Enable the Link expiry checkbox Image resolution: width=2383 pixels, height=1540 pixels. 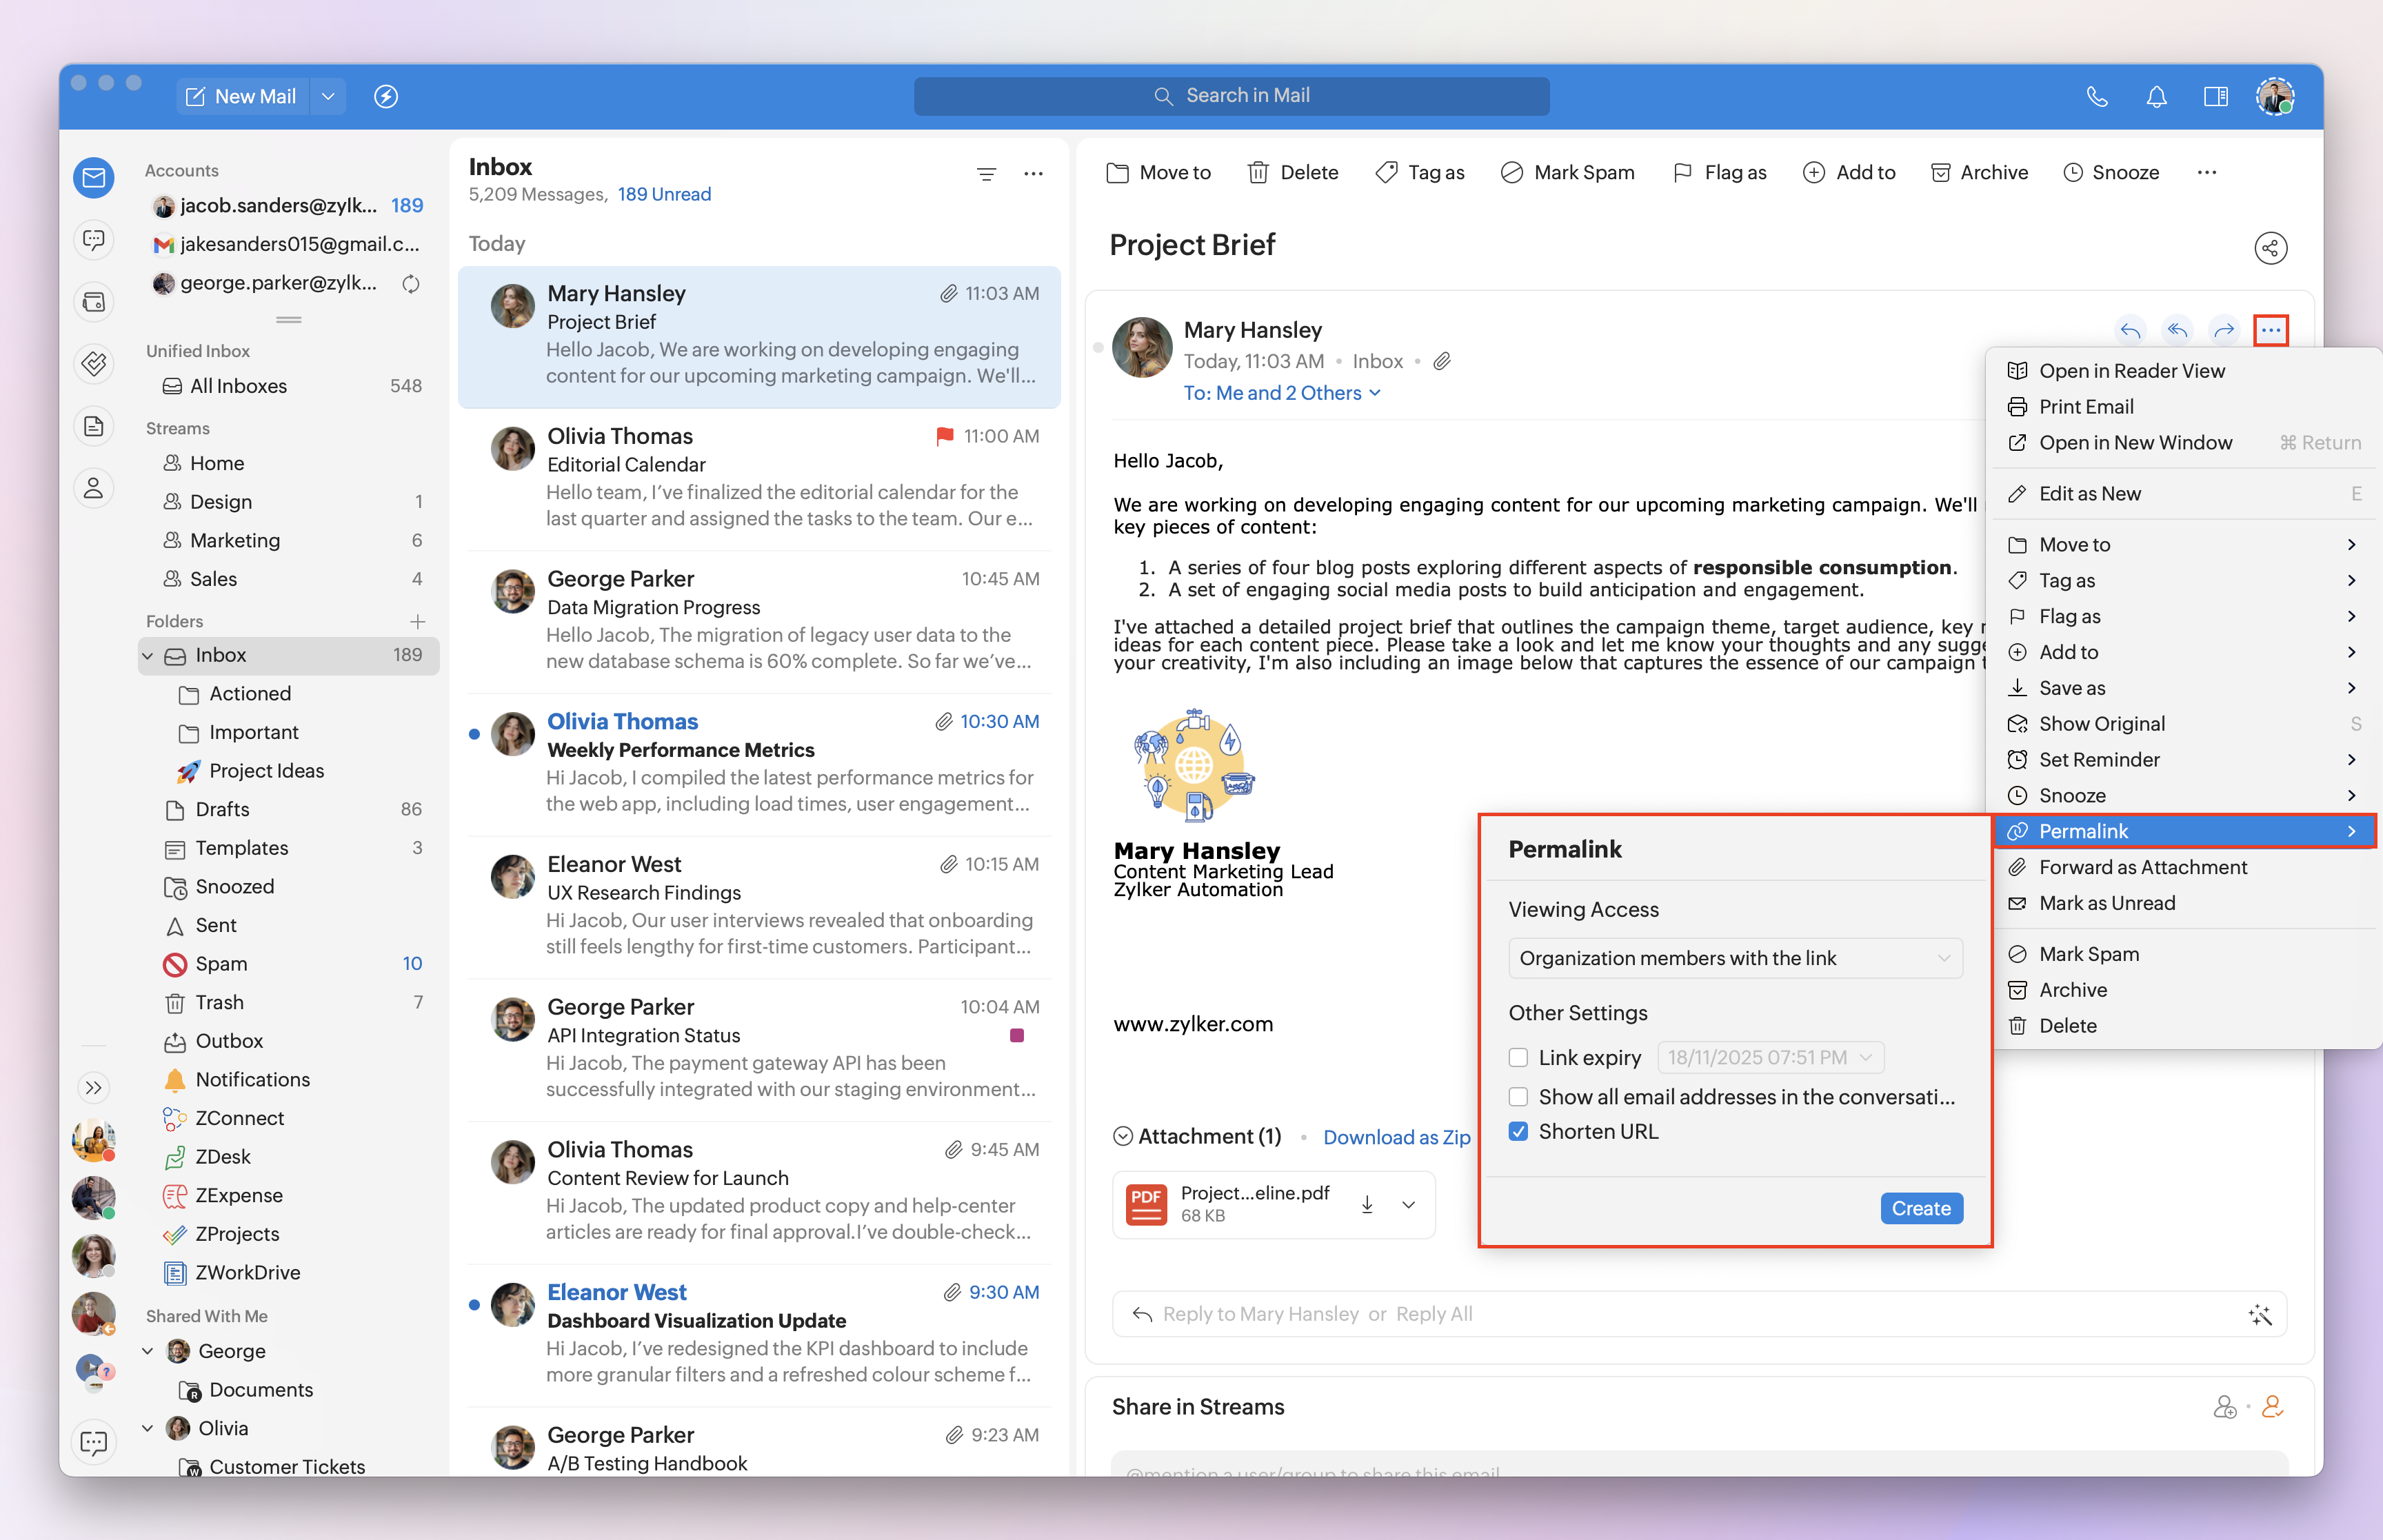coord(1518,1057)
